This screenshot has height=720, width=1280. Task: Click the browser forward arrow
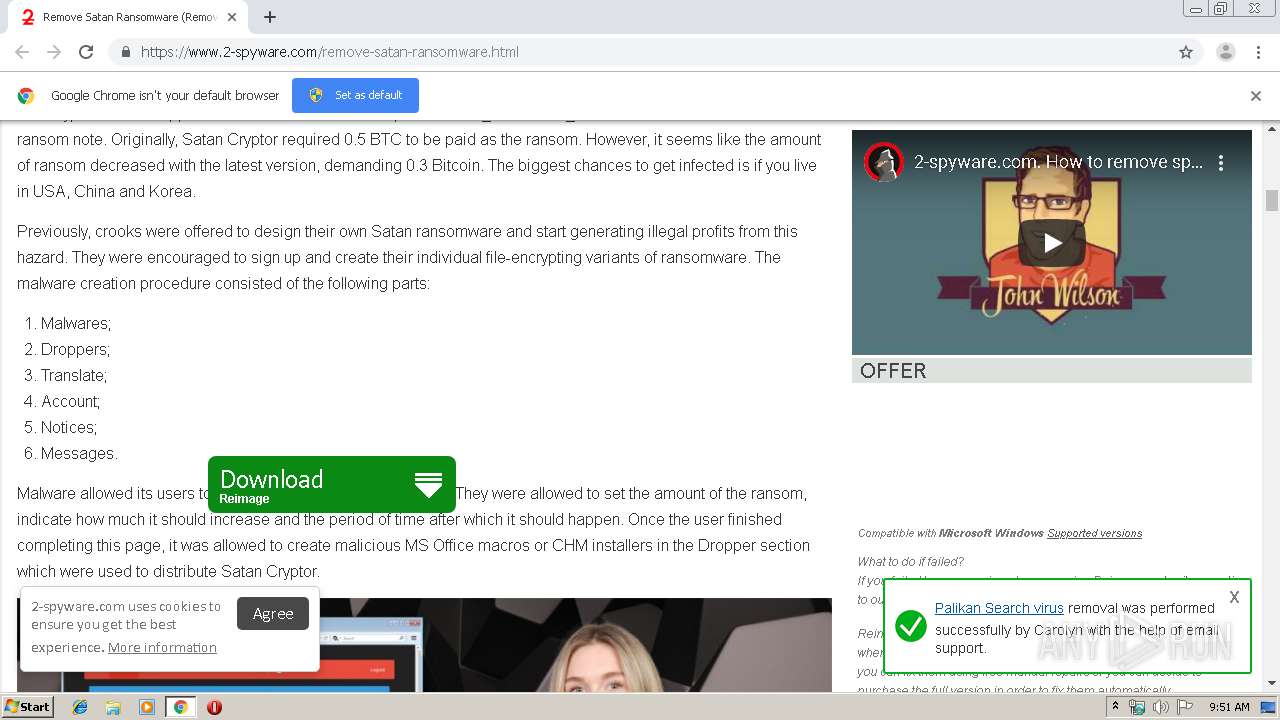(54, 52)
